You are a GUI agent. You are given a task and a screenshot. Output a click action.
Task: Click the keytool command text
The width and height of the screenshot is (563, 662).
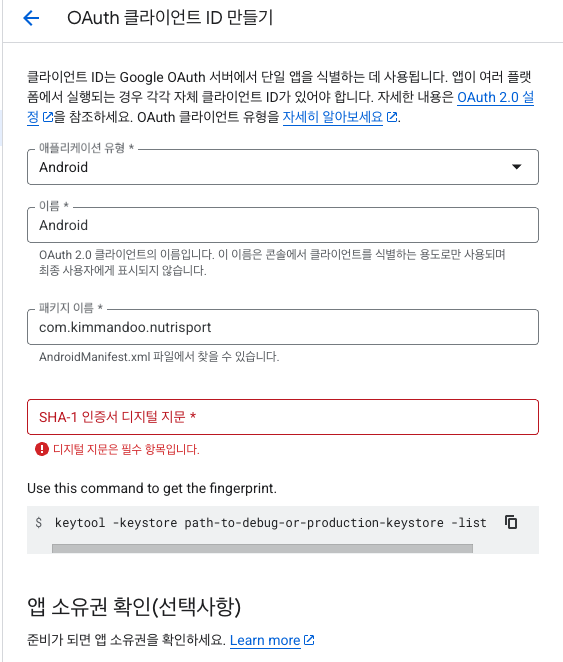(271, 523)
